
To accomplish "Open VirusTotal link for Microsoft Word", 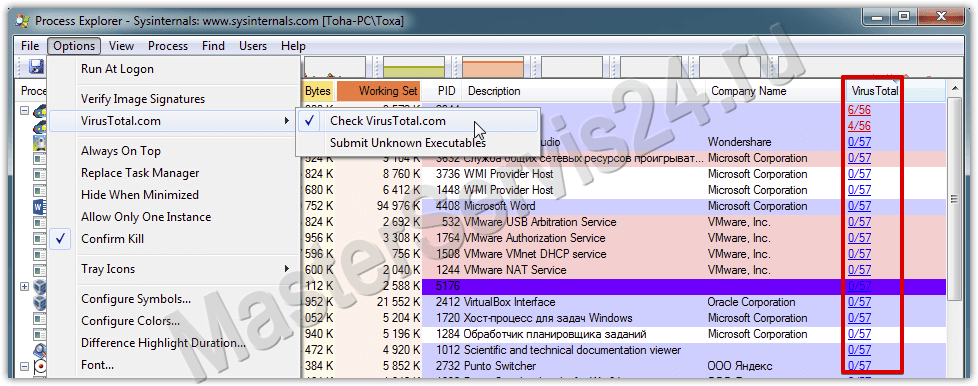I will point(859,206).
